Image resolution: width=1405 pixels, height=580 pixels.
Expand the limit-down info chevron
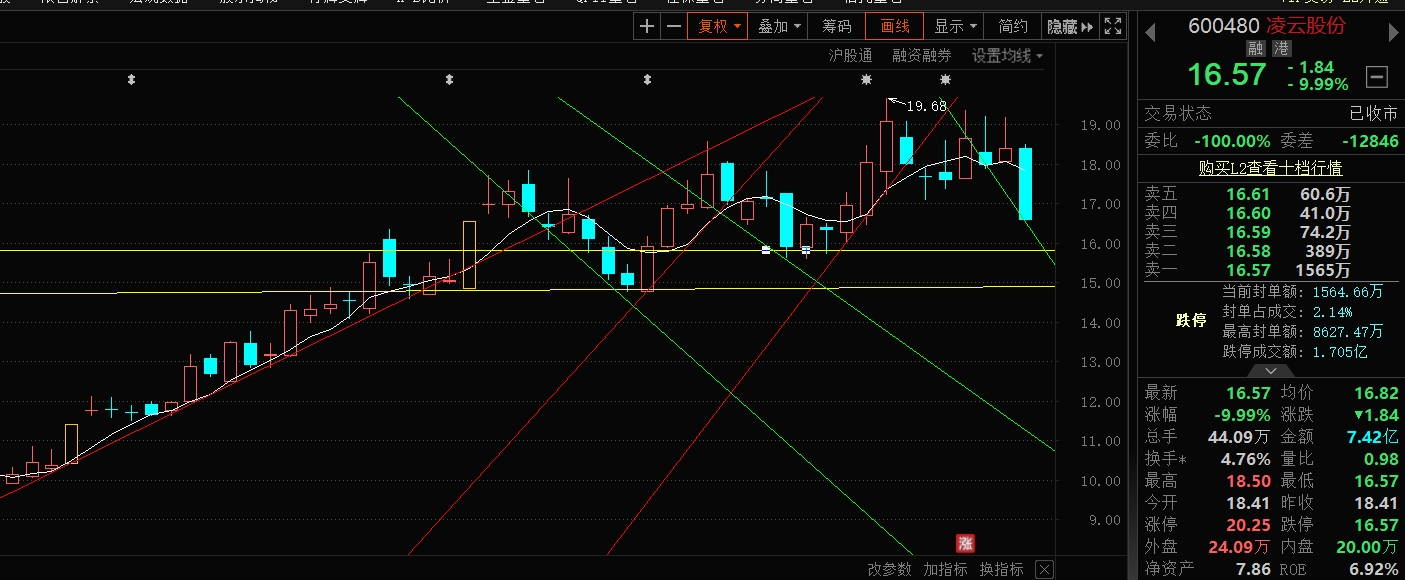[x=1271, y=369]
